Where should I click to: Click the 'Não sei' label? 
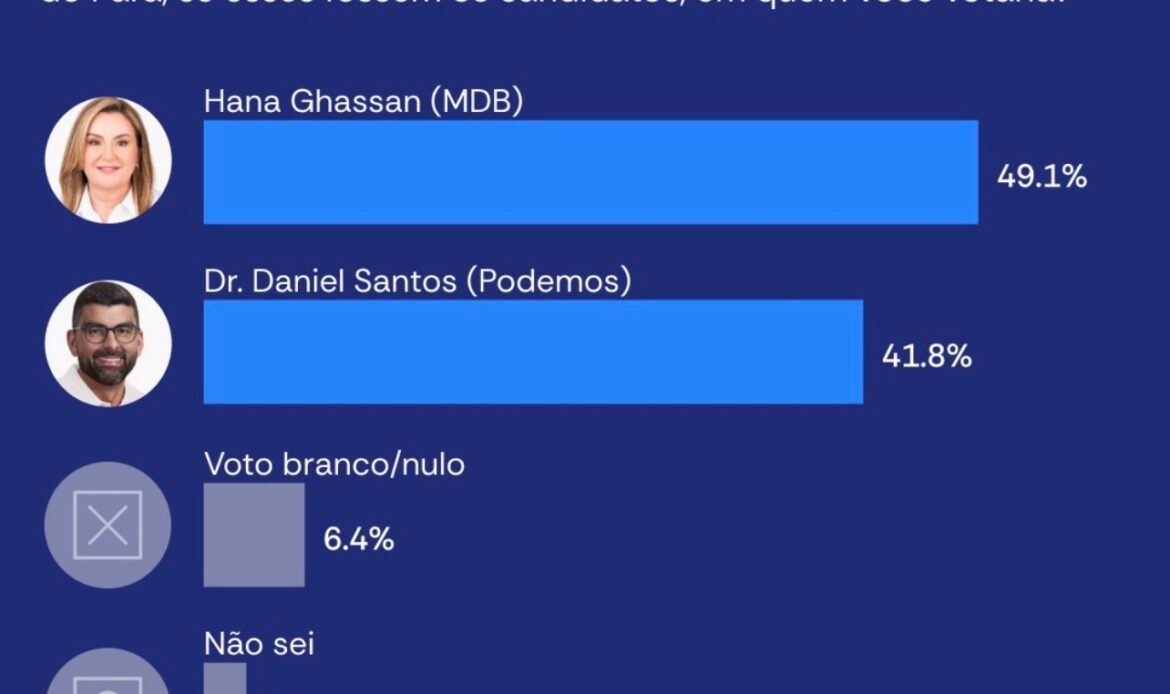(x=259, y=644)
